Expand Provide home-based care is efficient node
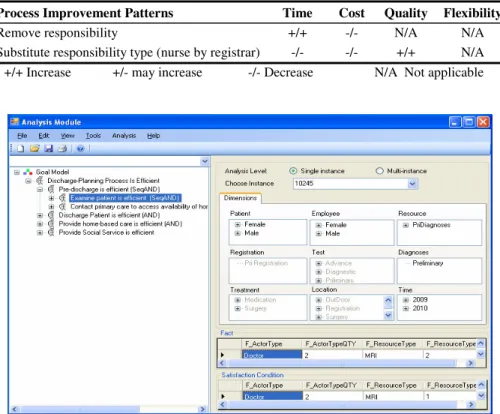 pyautogui.click(x=40, y=224)
